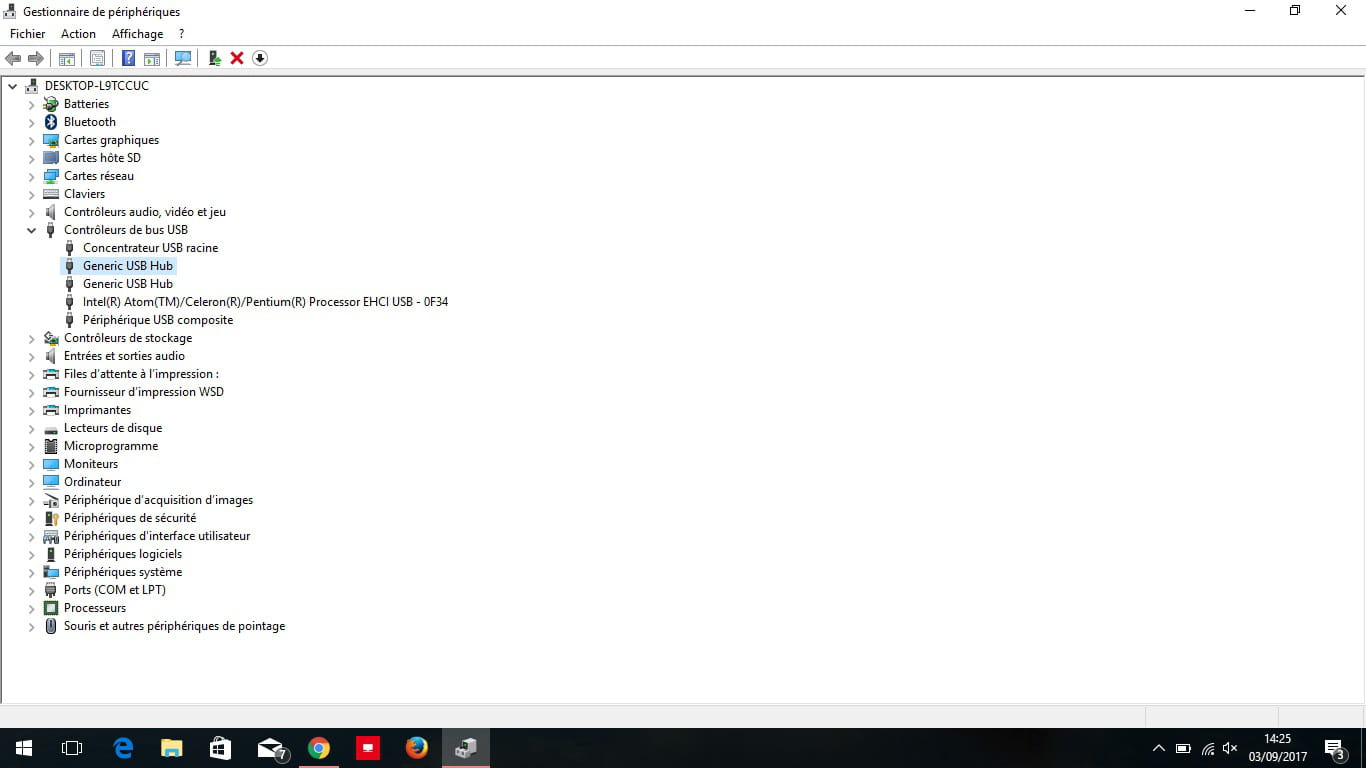Open the Action menu
The width and height of the screenshot is (1366, 768).
[79, 34]
